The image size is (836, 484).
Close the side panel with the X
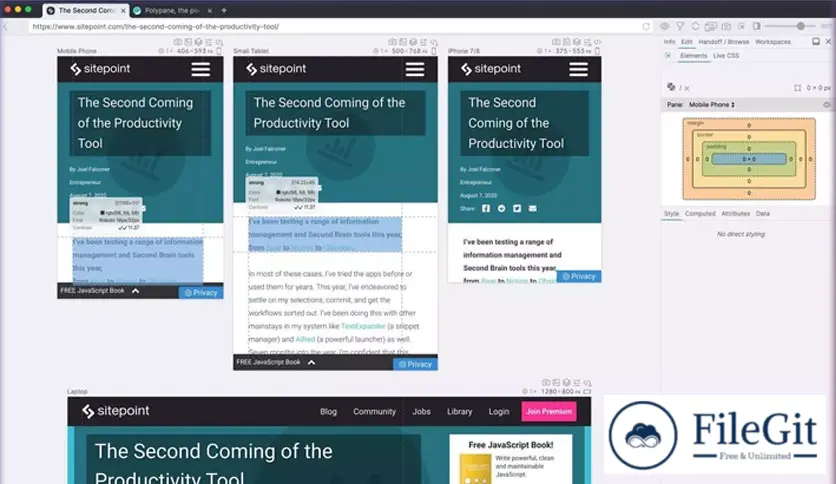click(828, 42)
